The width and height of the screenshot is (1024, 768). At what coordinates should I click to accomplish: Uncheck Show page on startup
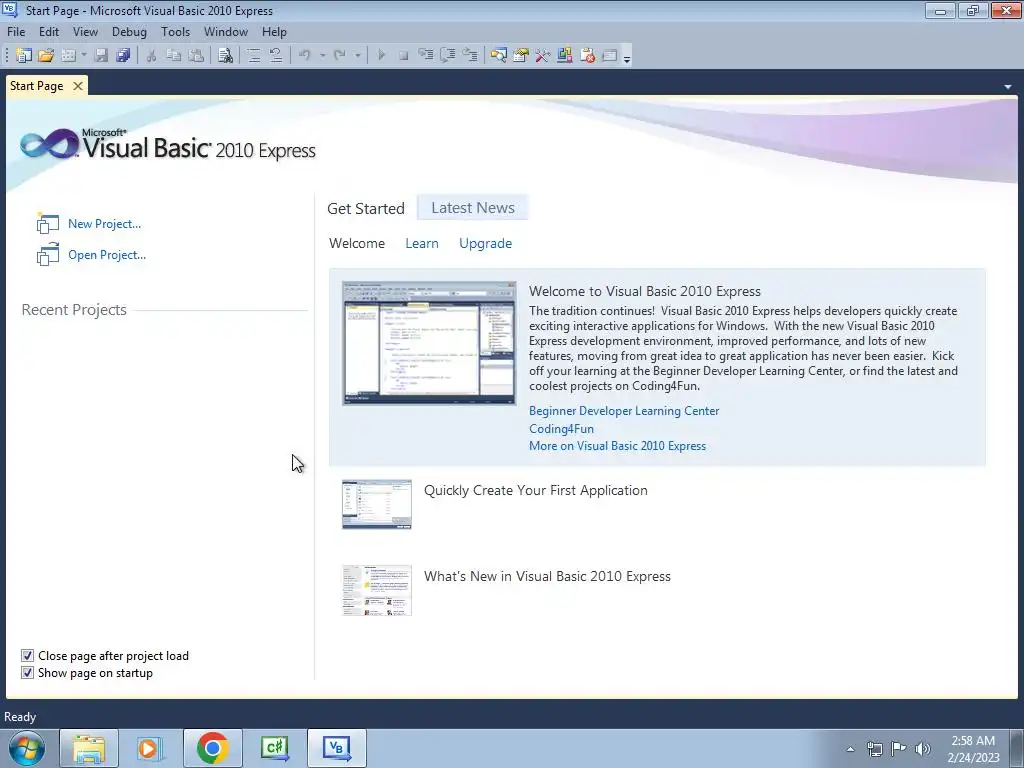tap(27, 673)
